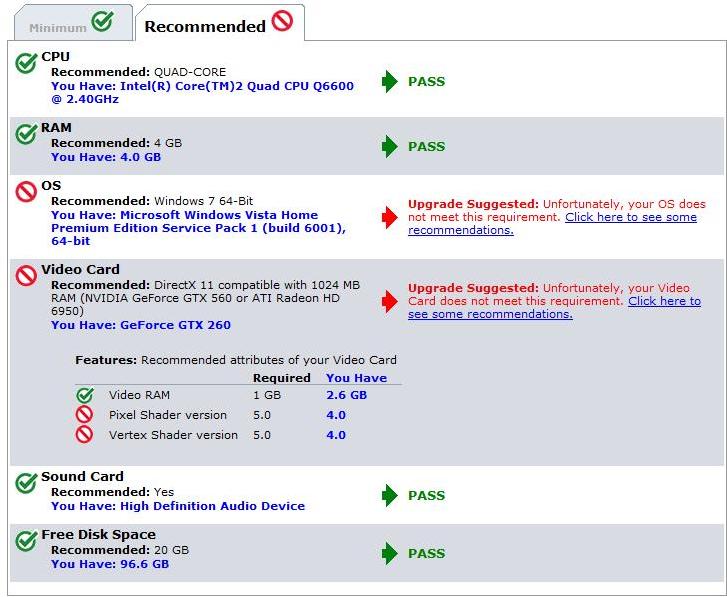Switch to the Minimum tab

(74, 22)
